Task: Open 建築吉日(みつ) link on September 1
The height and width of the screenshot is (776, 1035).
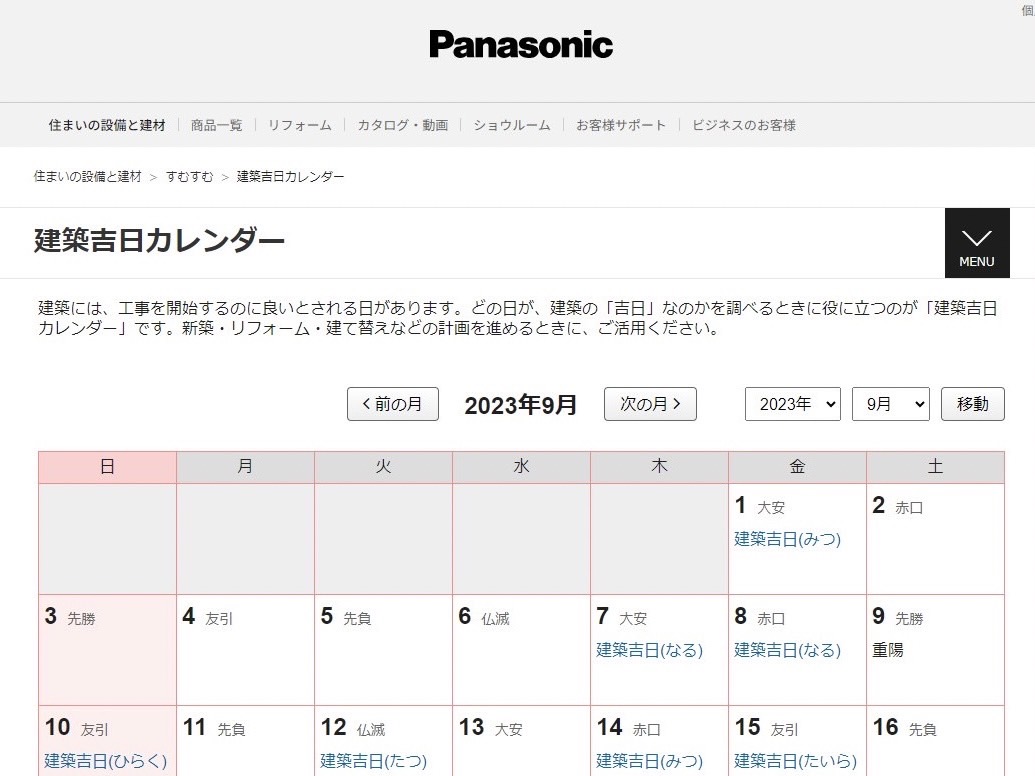Action: pos(787,539)
